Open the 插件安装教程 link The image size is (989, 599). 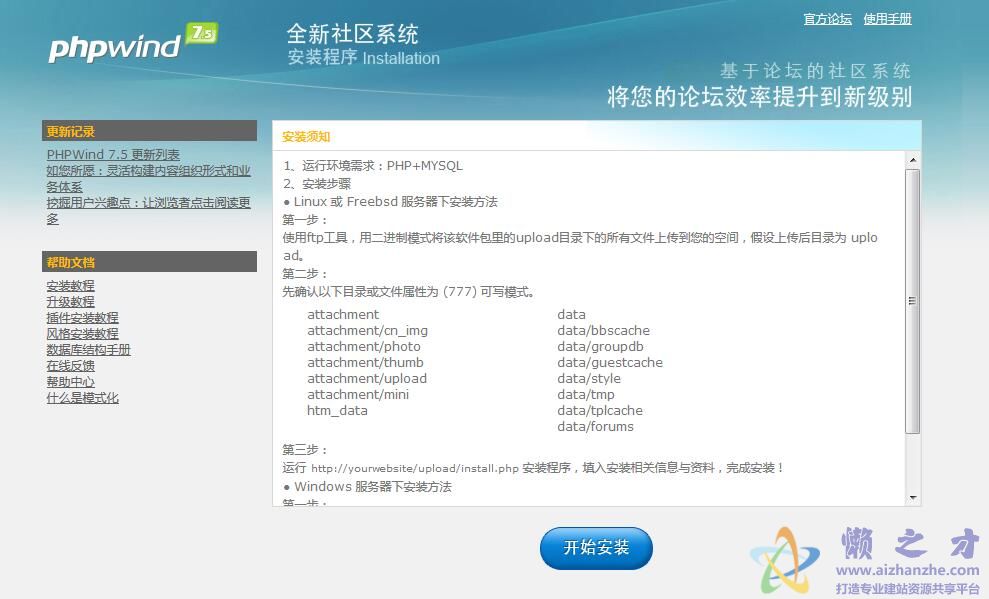pyautogui.click(x=82, y=318)
